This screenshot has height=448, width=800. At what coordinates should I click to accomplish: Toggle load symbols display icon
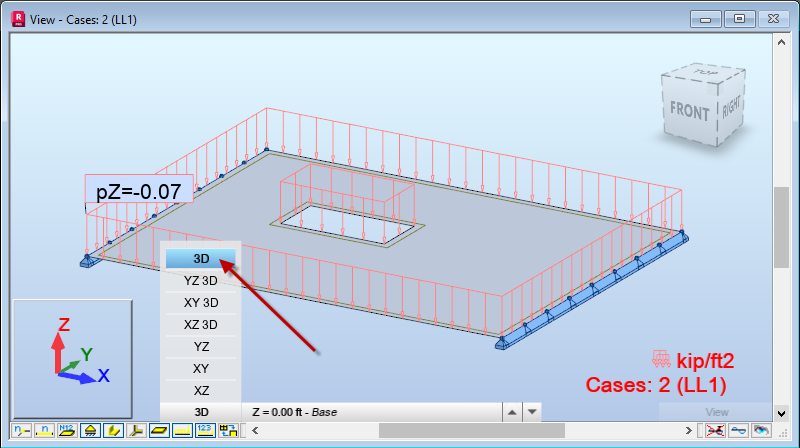tap(182, 431)
